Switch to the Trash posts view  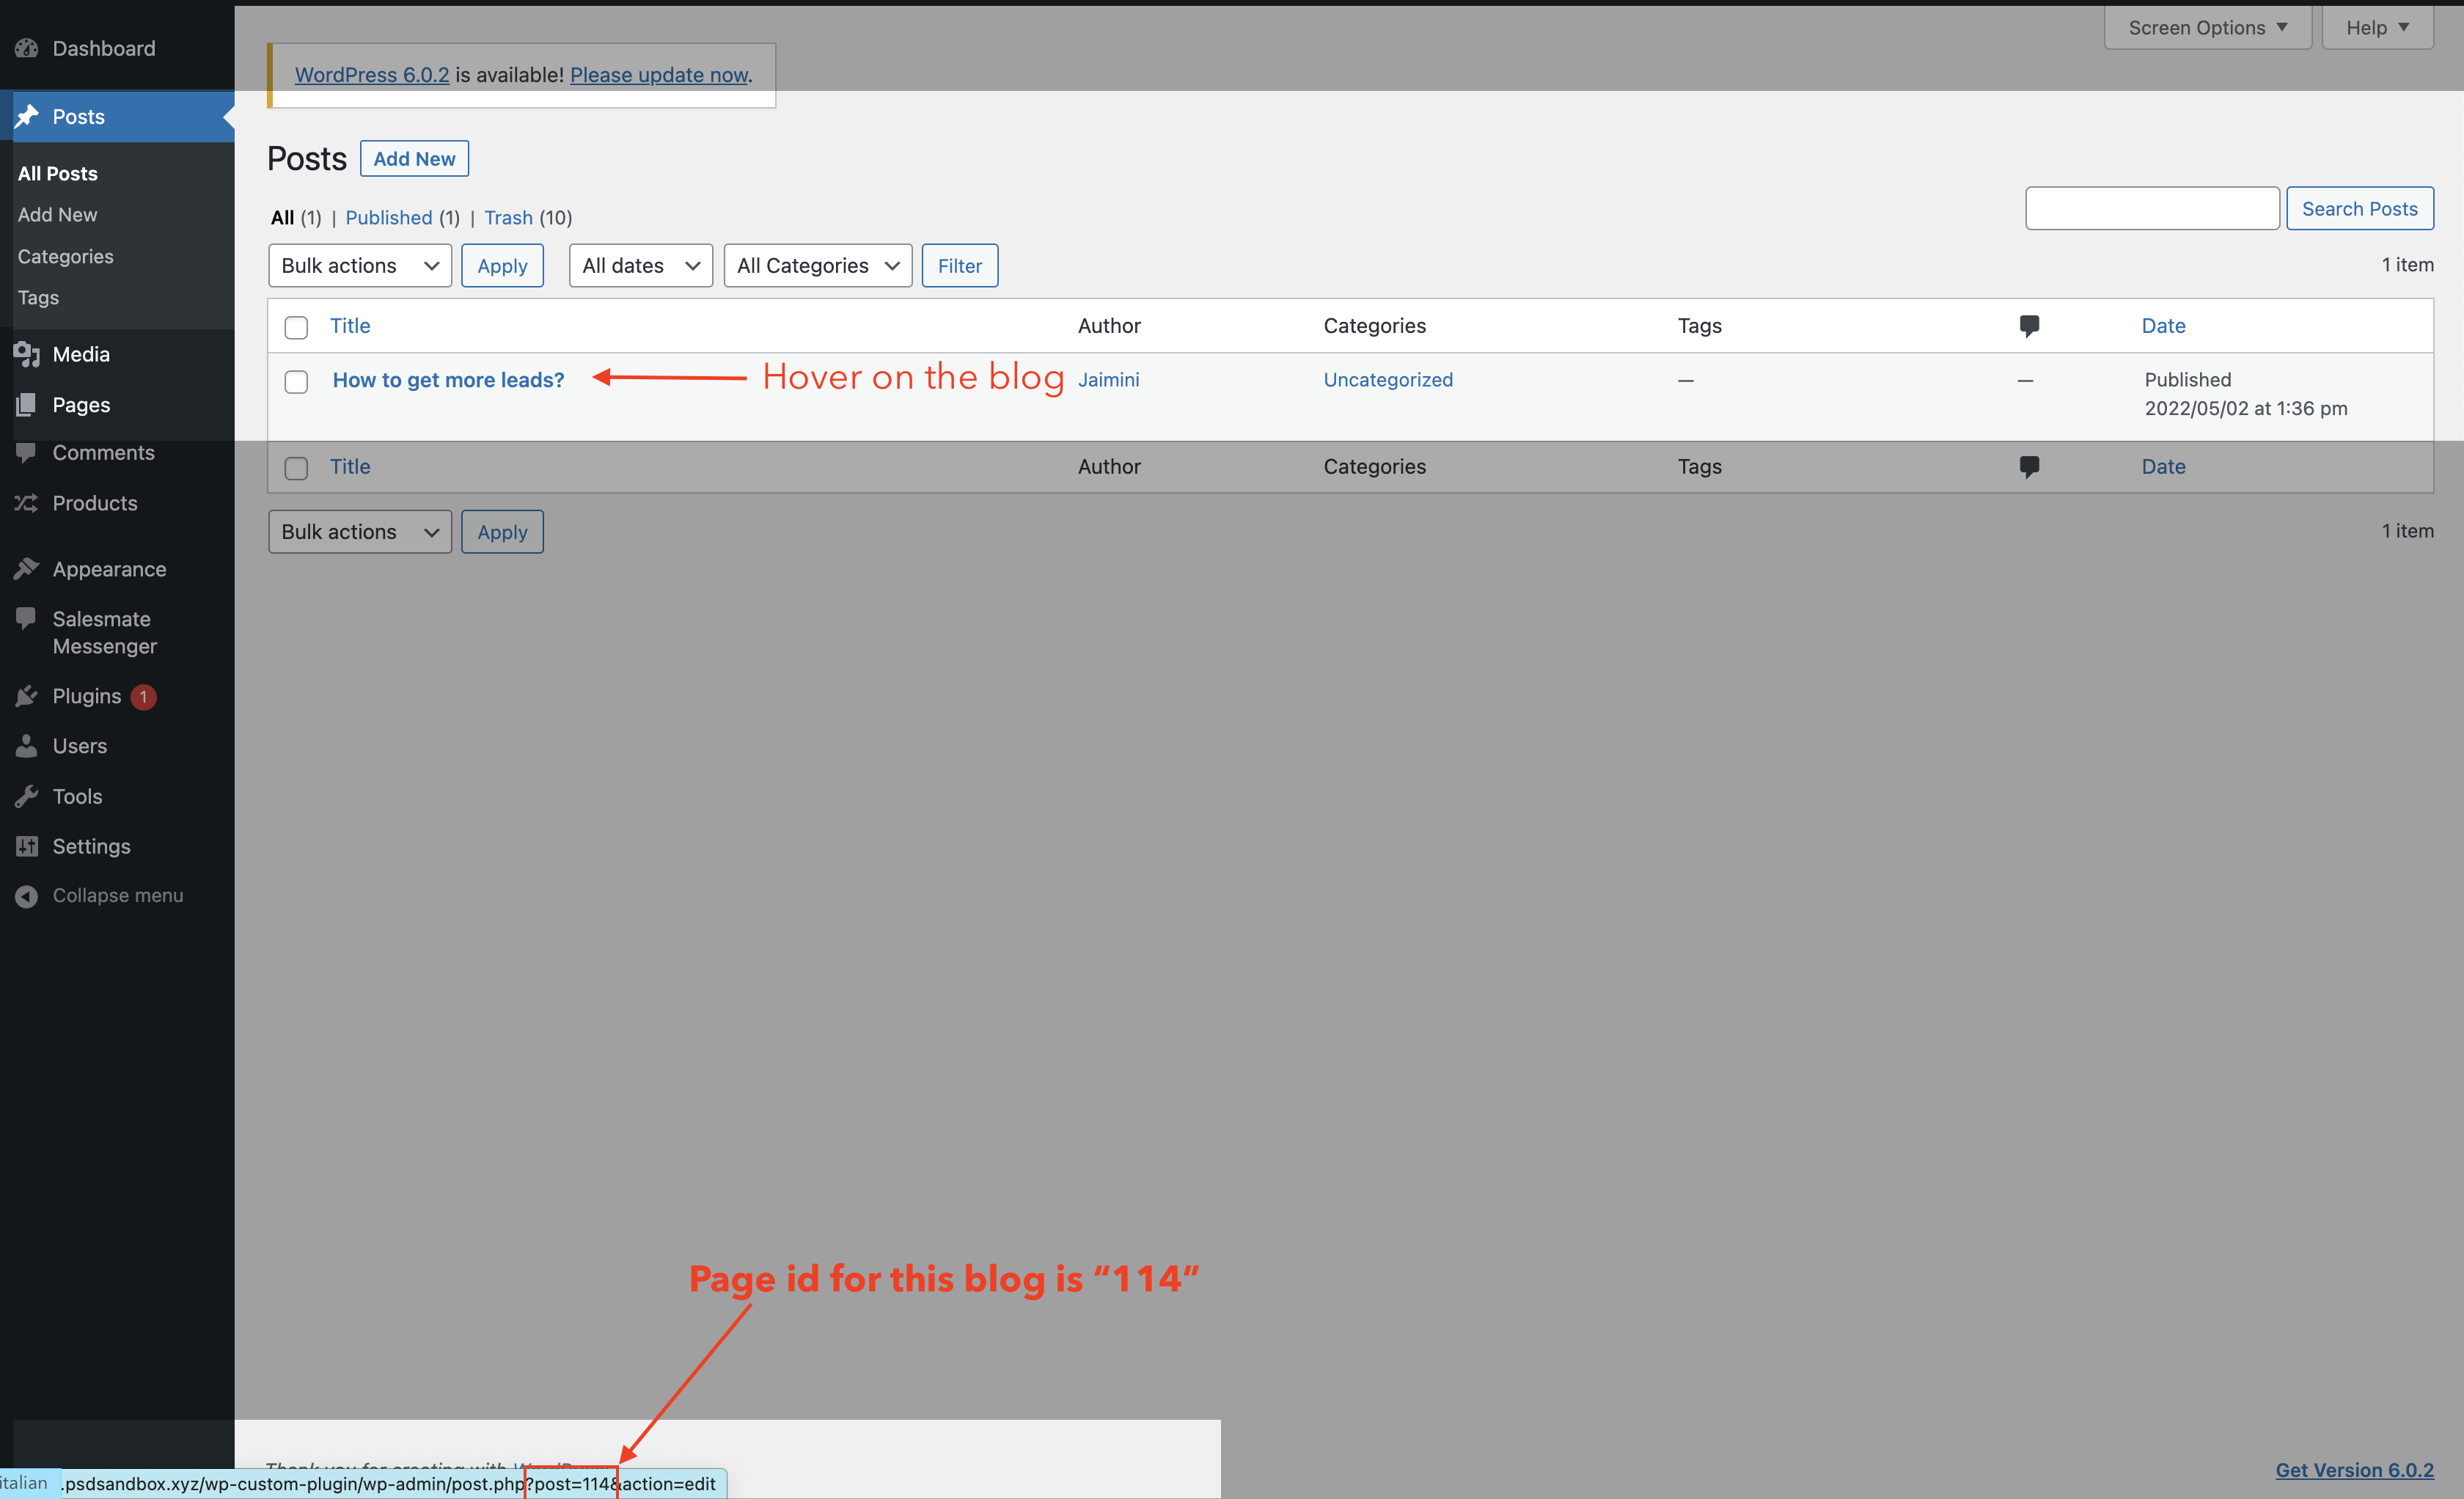point(508,218)
